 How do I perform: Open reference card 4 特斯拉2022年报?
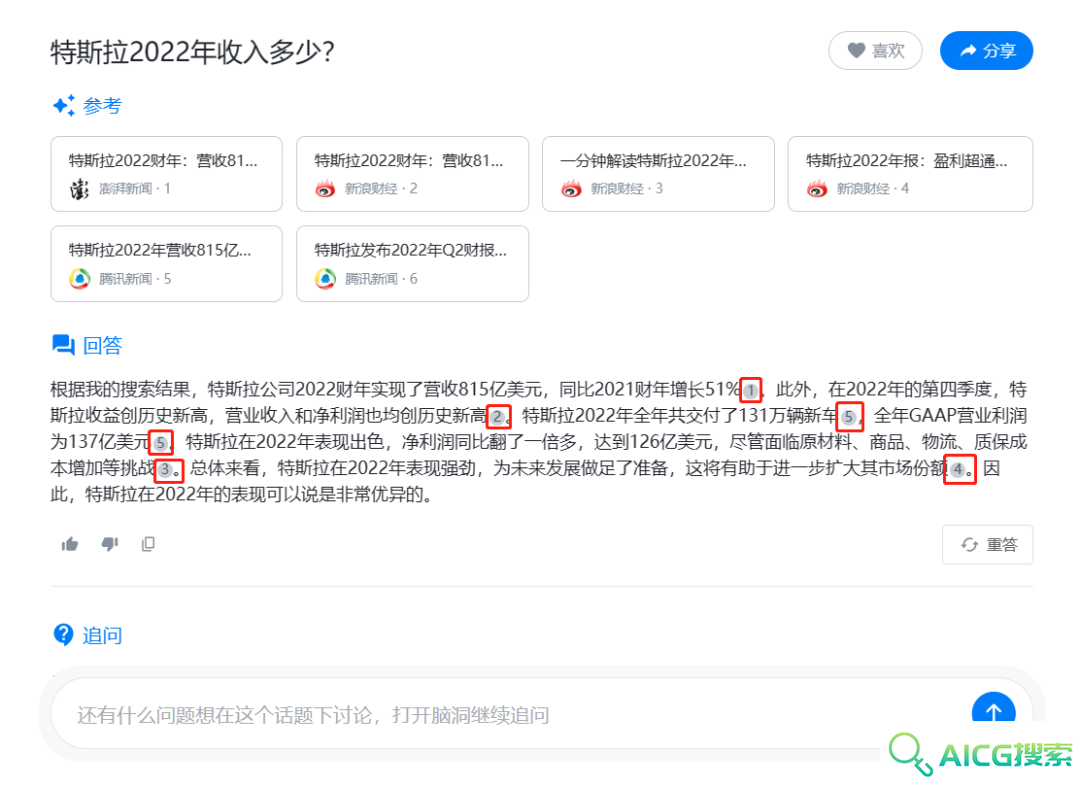pyautogui.click(x=910, y=174)
